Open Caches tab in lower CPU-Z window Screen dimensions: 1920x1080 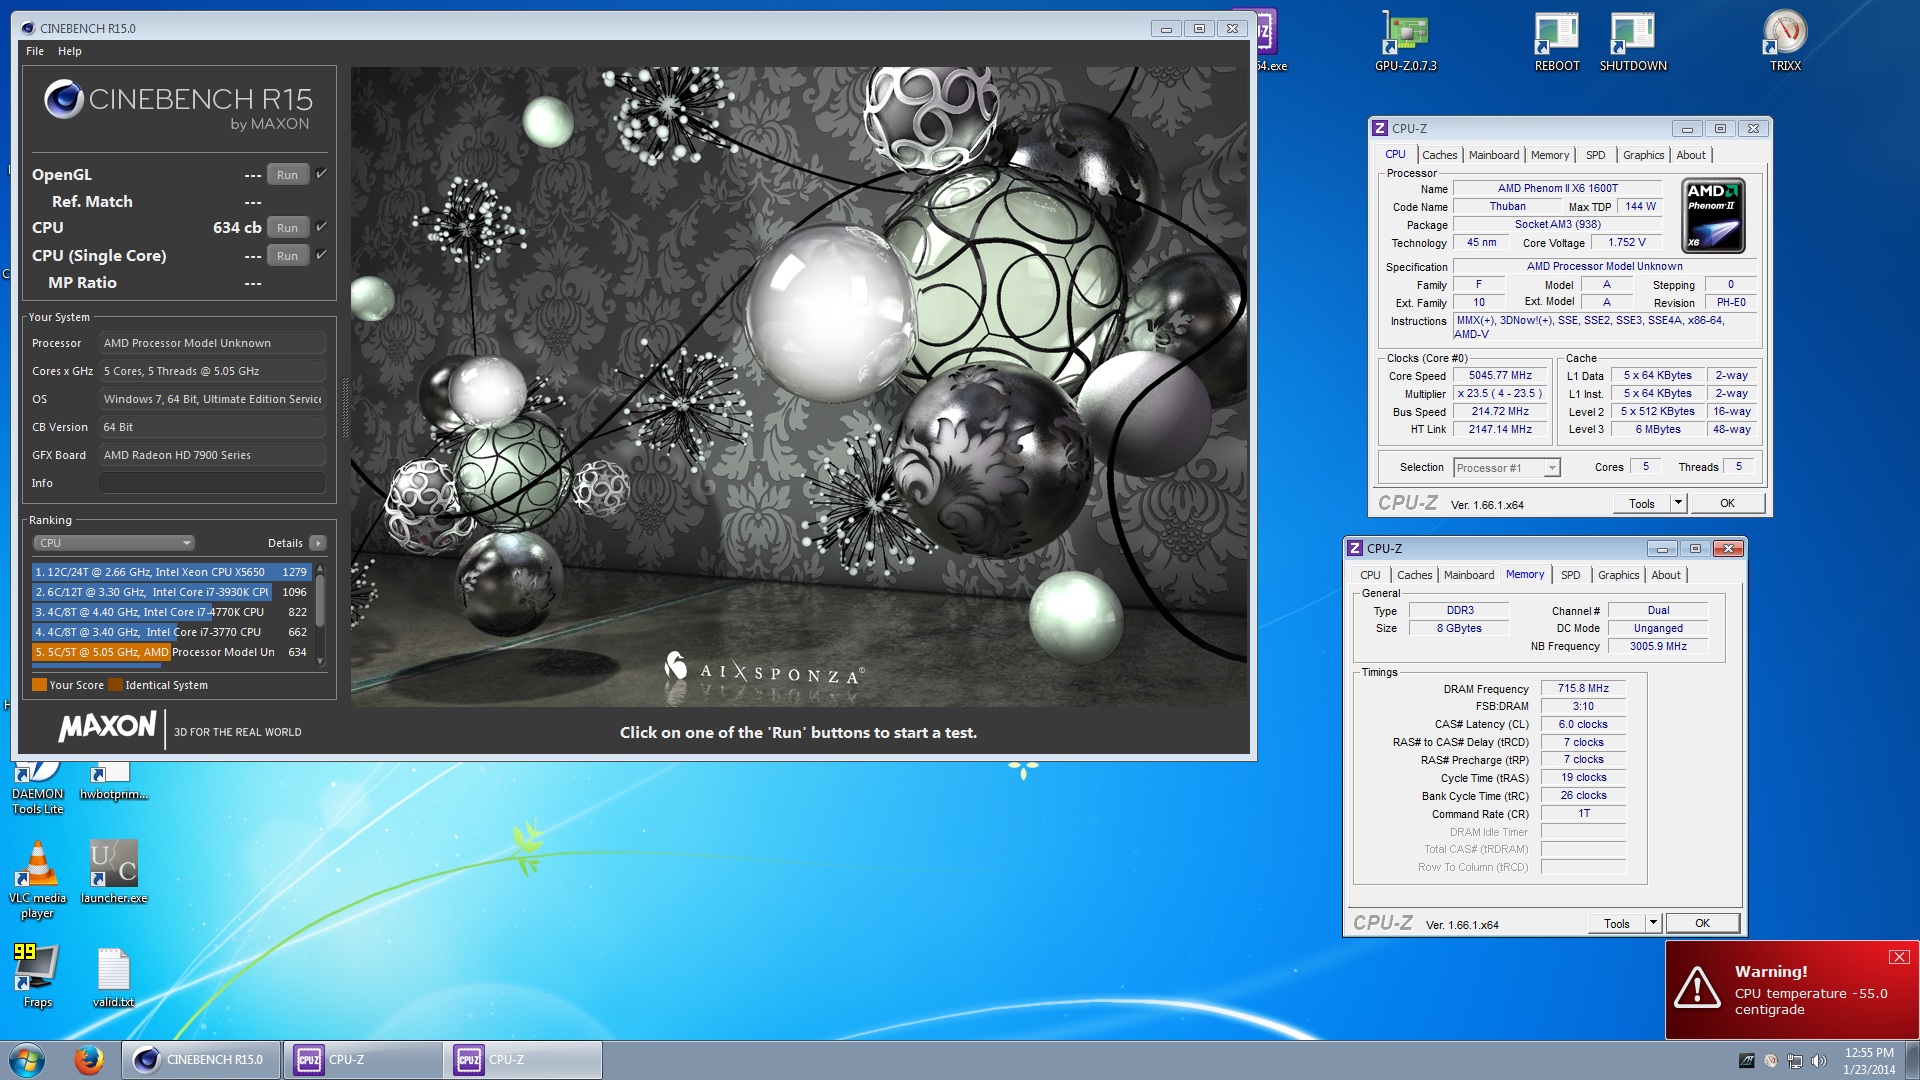(x=1414, y=575)
